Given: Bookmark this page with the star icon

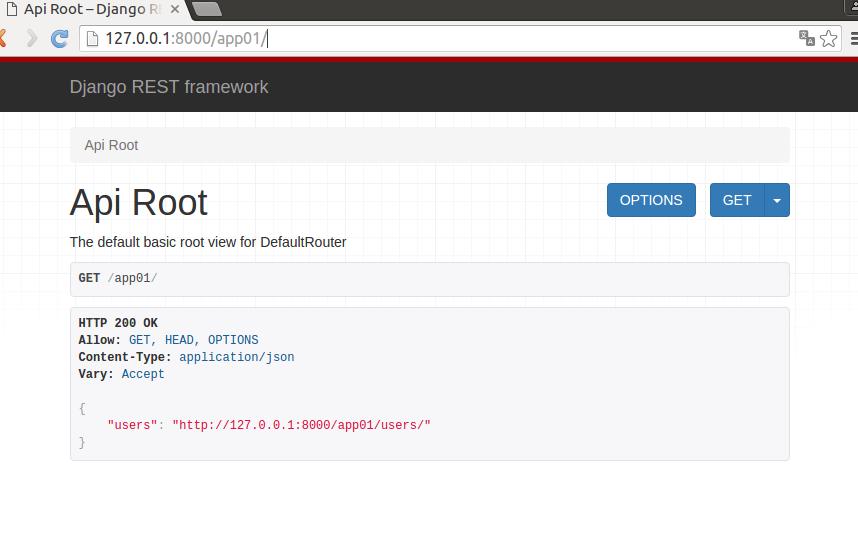Looking at the screenshot, I should click(x=828, y=38).
